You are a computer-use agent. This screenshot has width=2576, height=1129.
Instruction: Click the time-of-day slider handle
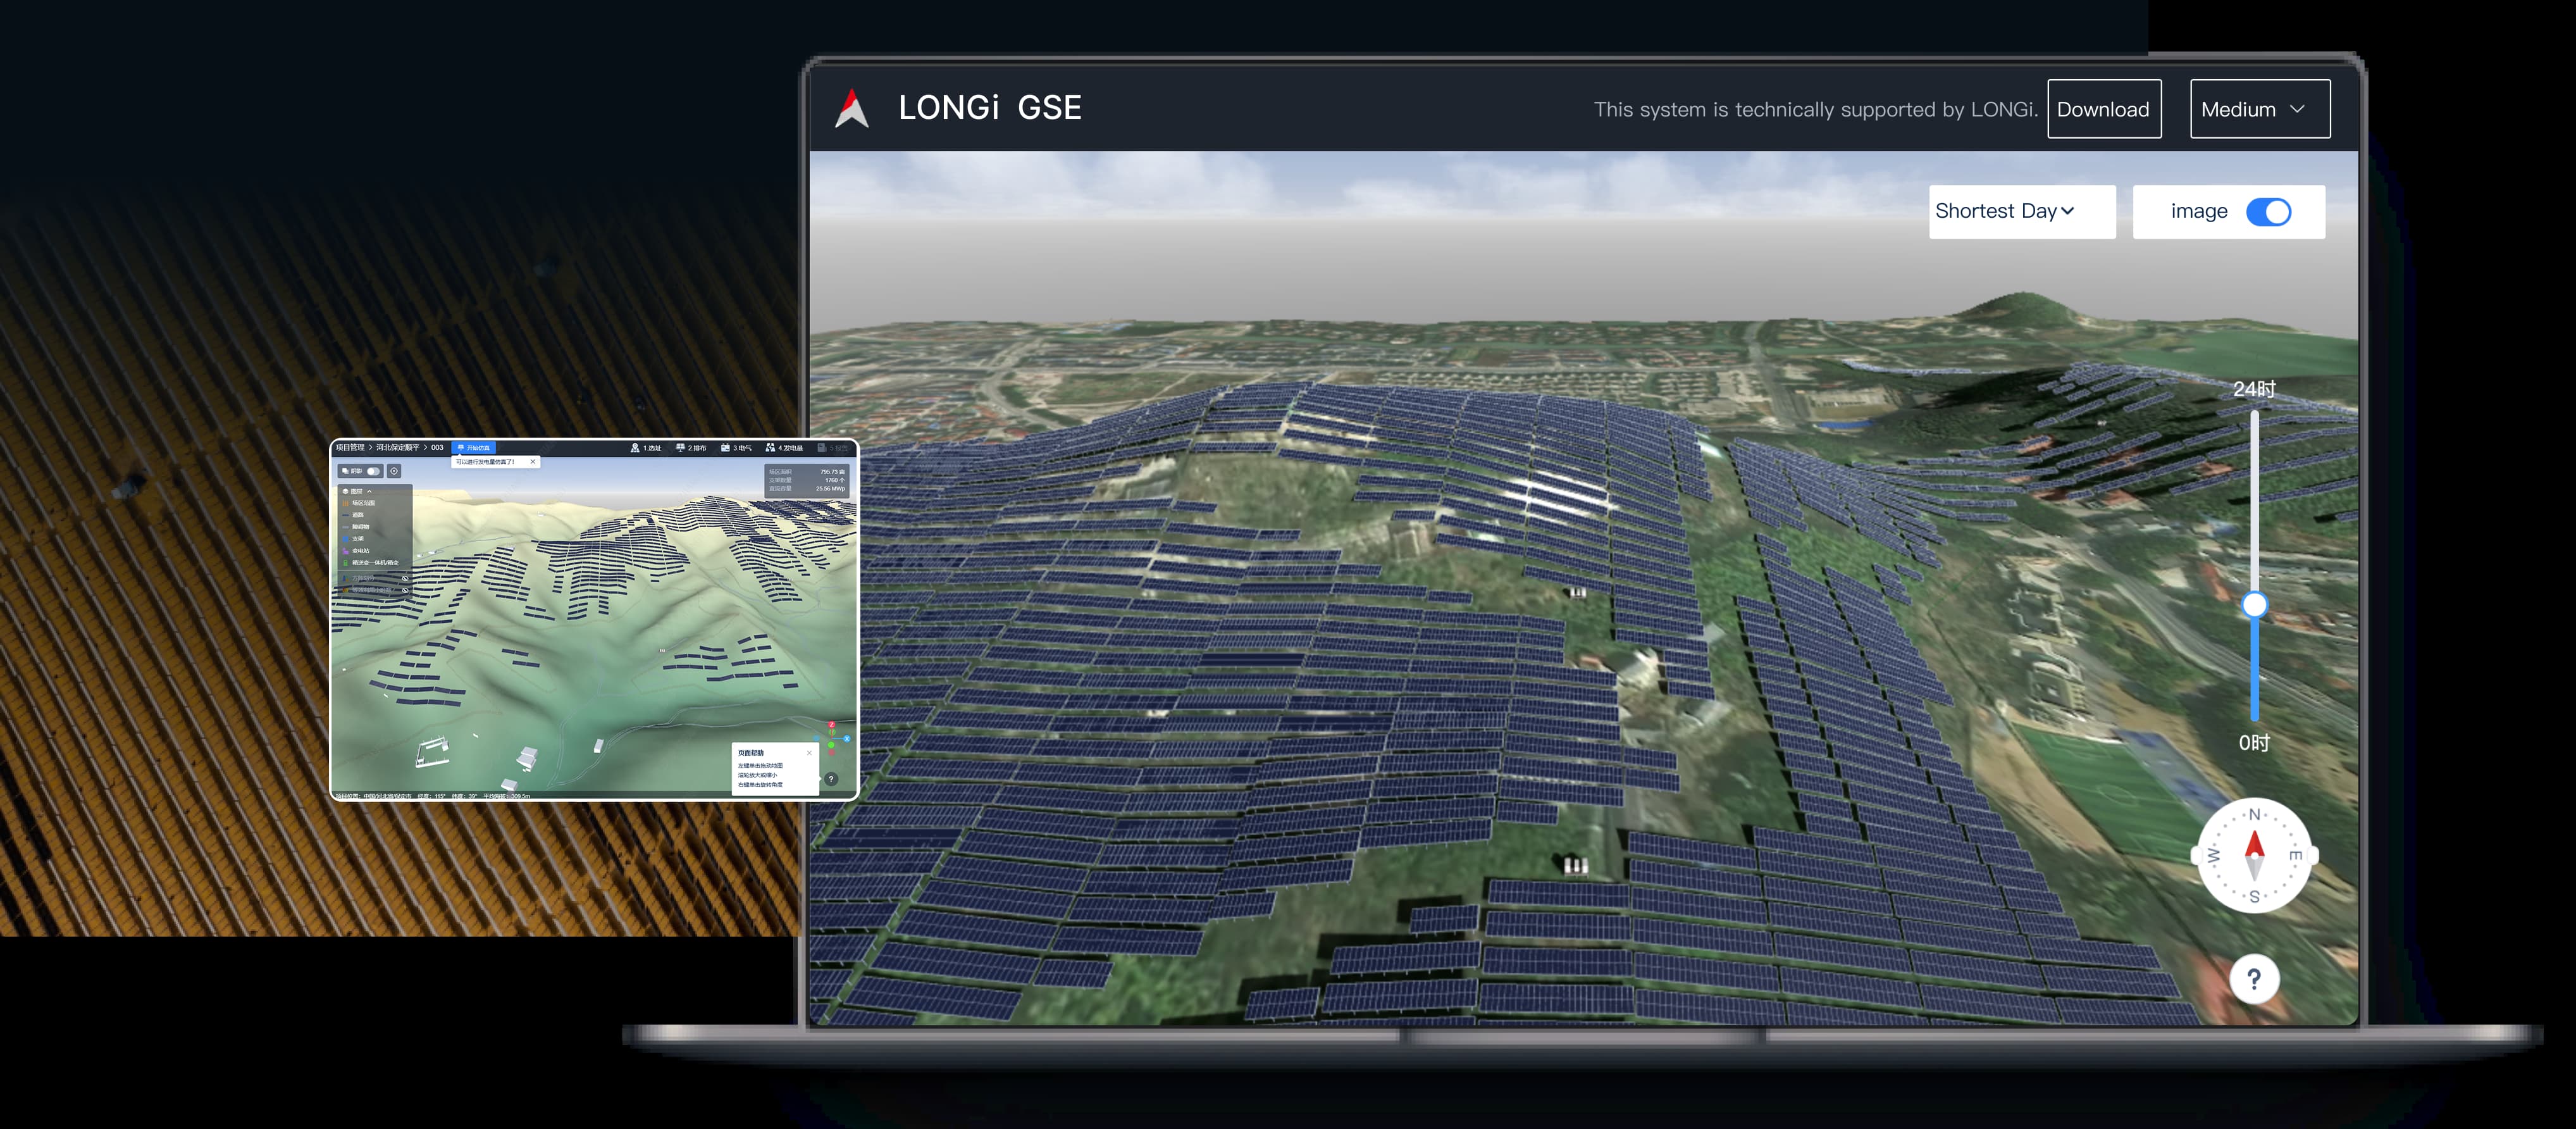point(2254,605)
